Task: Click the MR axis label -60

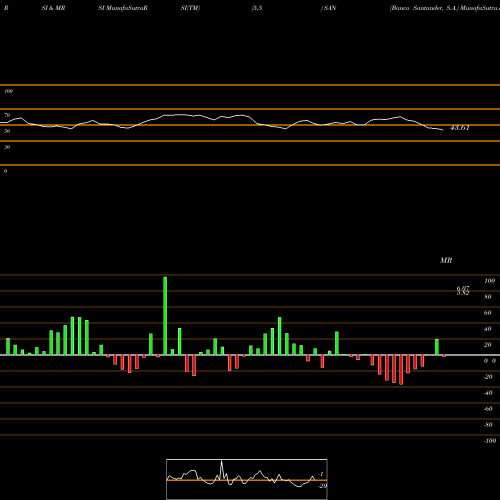Action: click(488, 409)
